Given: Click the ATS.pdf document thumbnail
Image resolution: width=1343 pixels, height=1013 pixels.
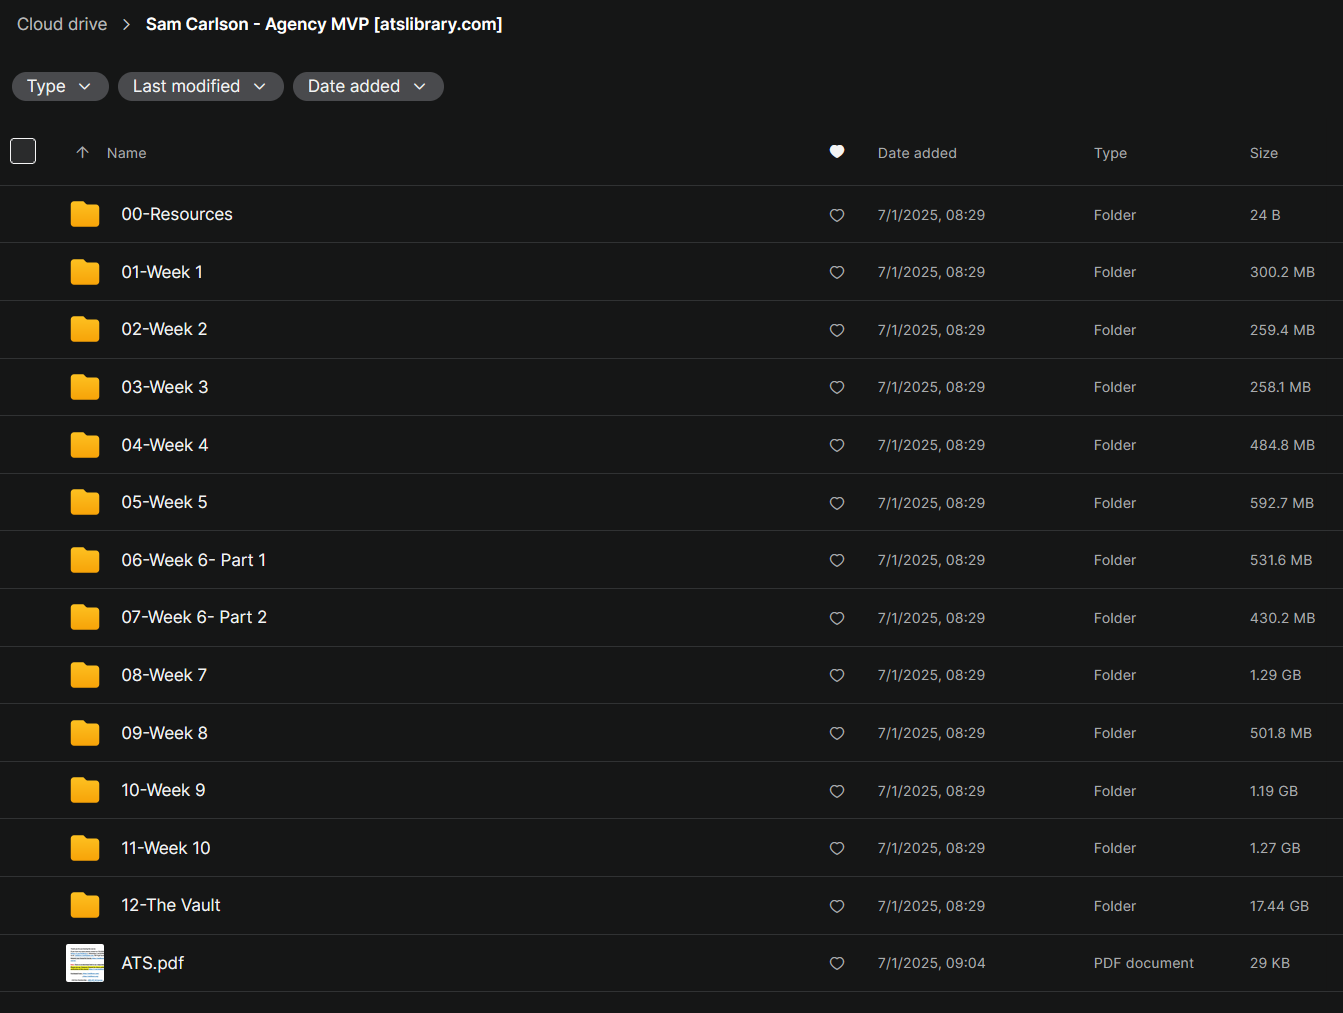Looking at the screenshot, I should click(85, 963).
